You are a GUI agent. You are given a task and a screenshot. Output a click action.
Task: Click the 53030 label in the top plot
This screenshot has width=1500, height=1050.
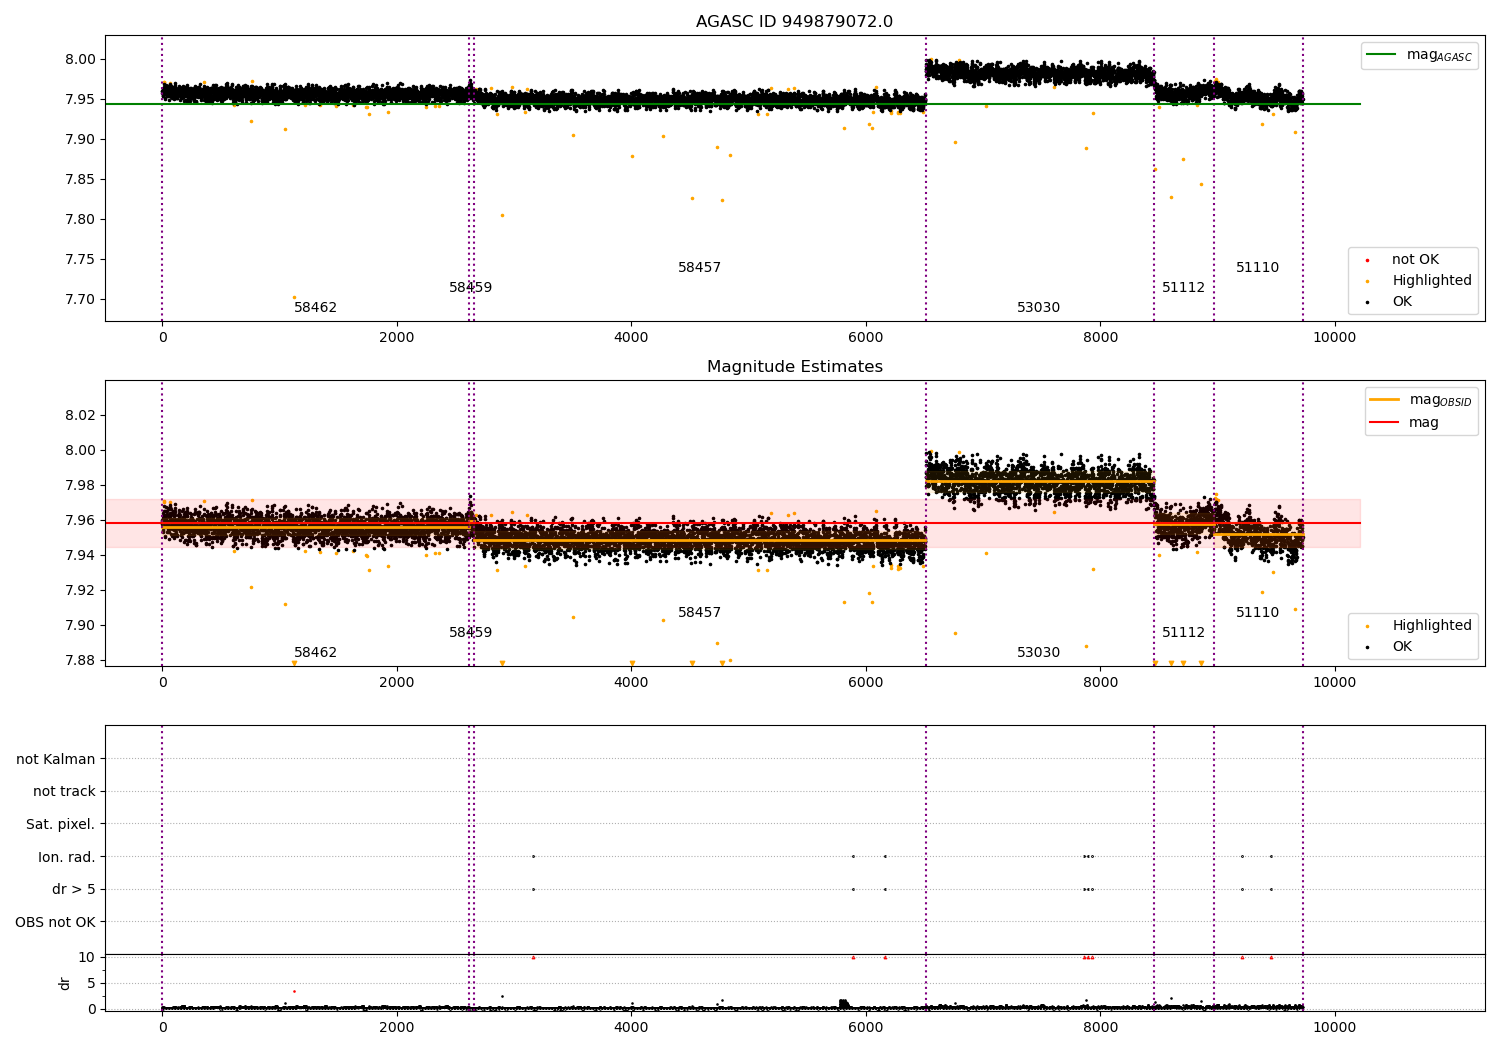(x=1038, y=308)
